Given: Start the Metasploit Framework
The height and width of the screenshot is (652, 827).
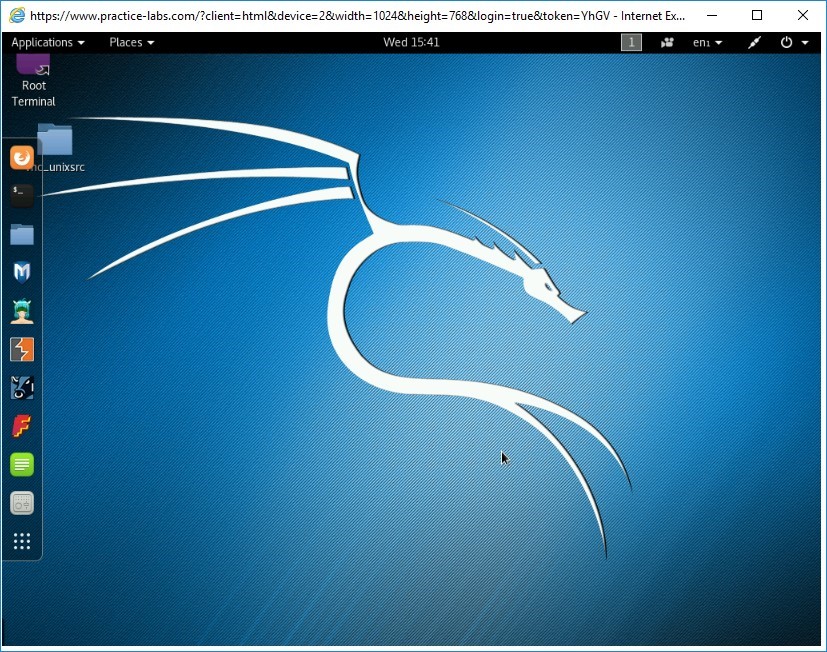Looking at the screenshot, I should coord(21,271).
